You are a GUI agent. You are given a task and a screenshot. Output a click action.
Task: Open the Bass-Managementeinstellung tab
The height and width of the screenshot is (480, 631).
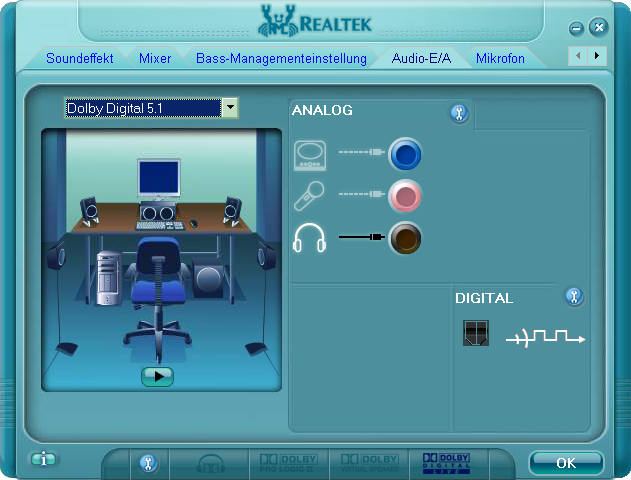tap(281, 58)
